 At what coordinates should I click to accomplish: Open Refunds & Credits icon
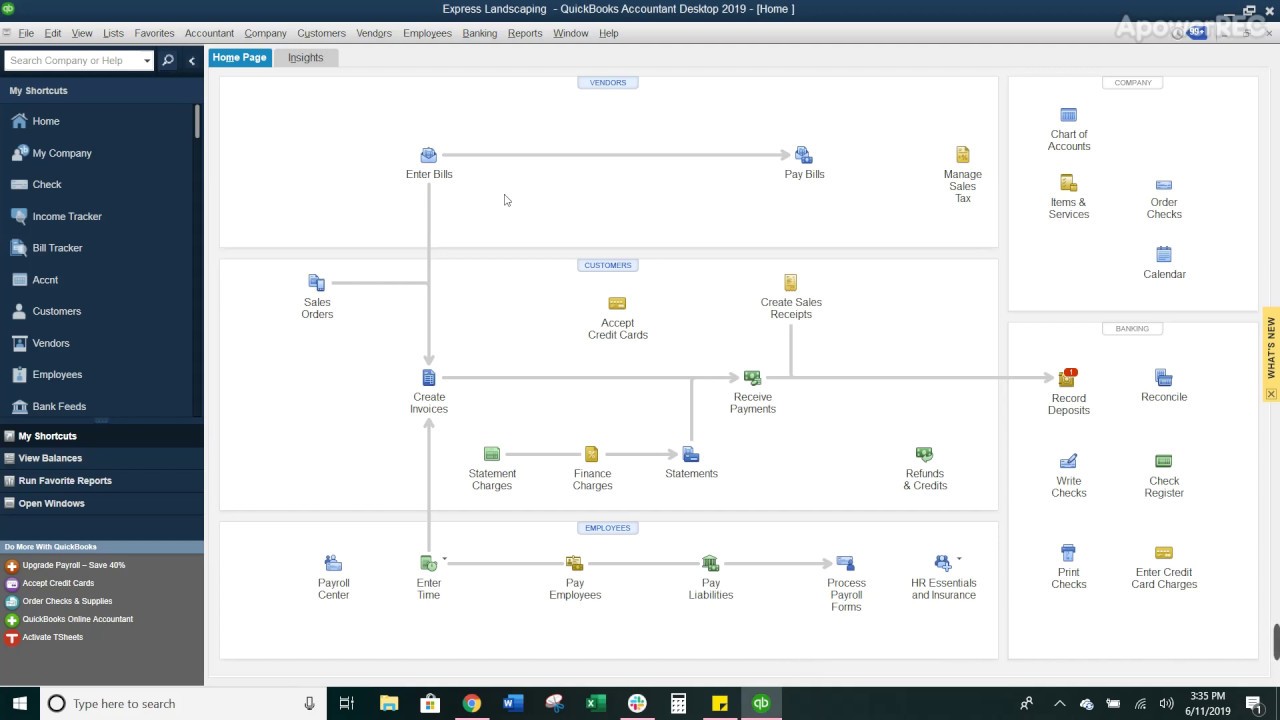924,454
